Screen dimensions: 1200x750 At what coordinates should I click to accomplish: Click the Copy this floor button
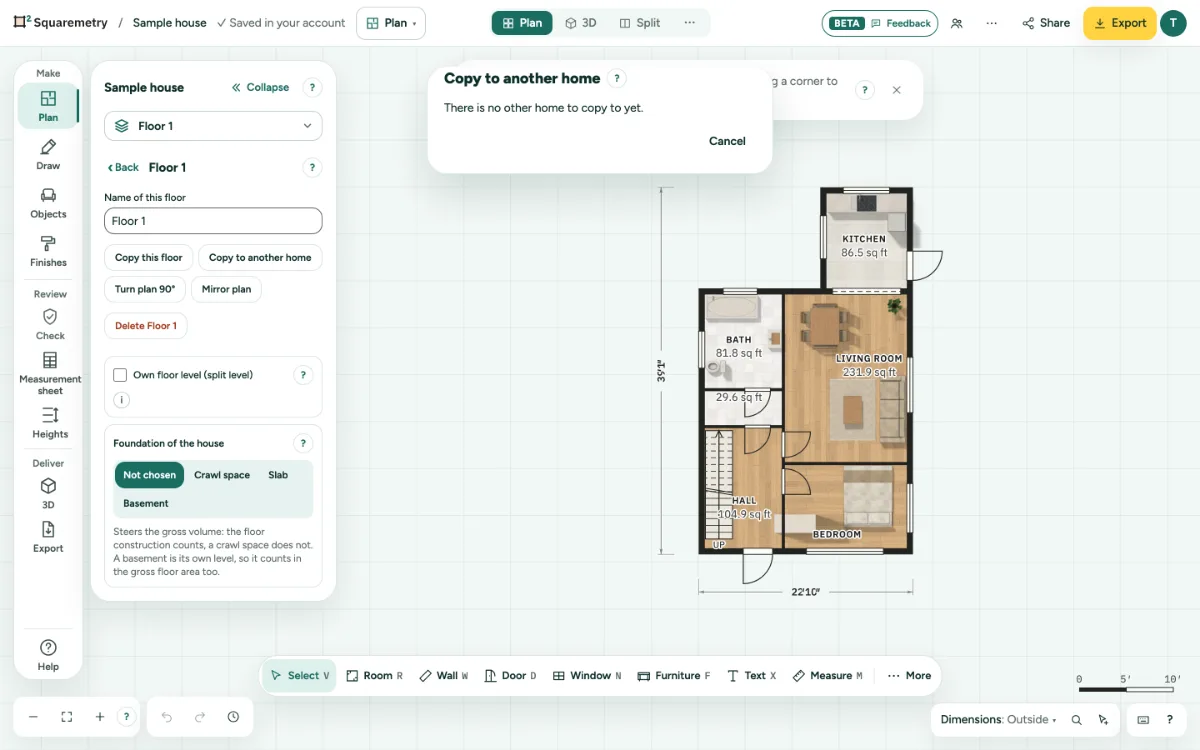tap(148, 257)
